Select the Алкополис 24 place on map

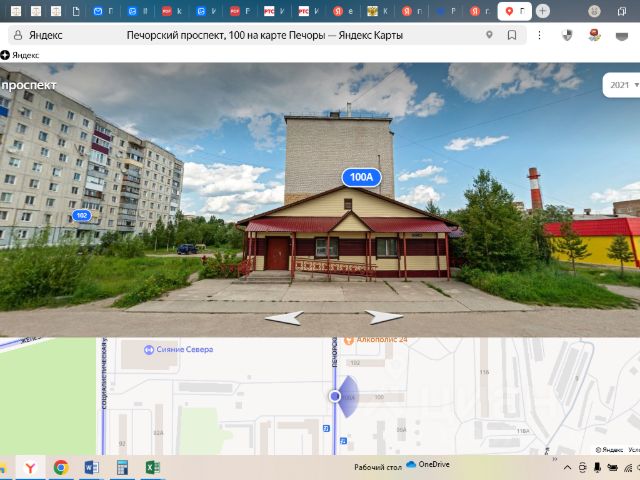[x=376, y=340]
